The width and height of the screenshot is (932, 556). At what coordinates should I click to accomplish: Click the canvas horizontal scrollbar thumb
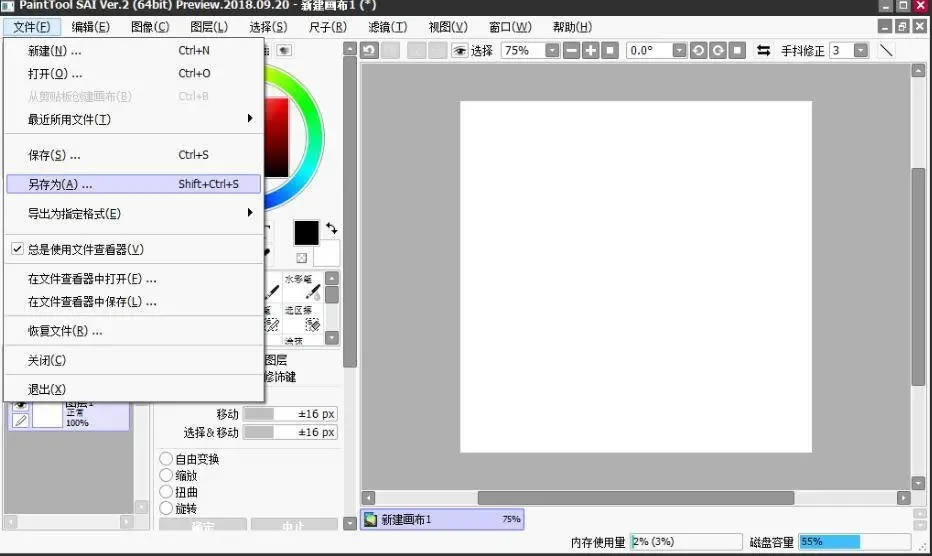[635, 498]
